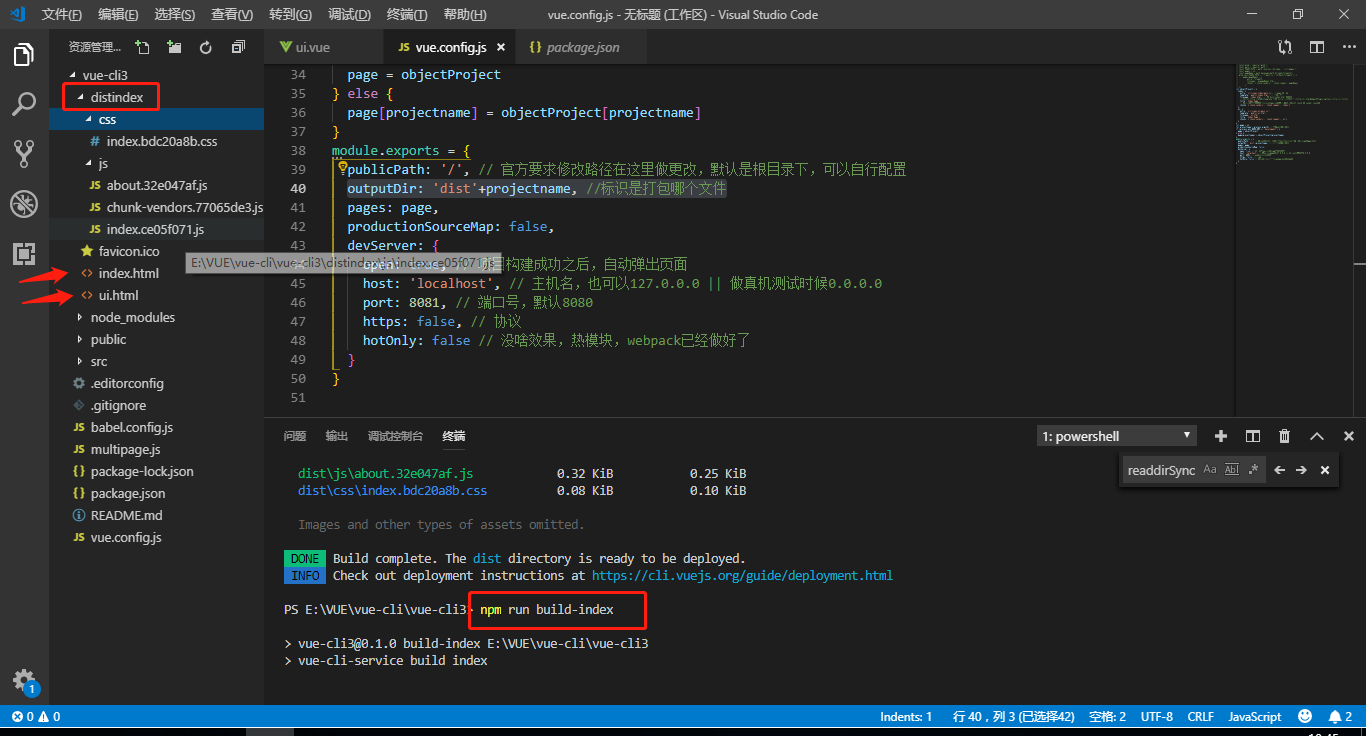Kill the terminal with trash icon
1366x736 pixels.
coord(1284,436)
